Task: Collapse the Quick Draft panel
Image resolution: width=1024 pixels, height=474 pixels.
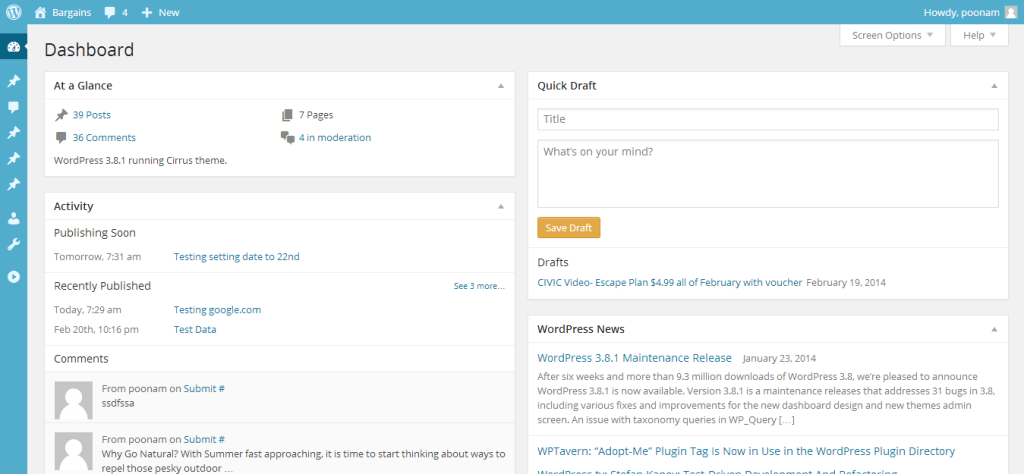Action: (994, 86)
